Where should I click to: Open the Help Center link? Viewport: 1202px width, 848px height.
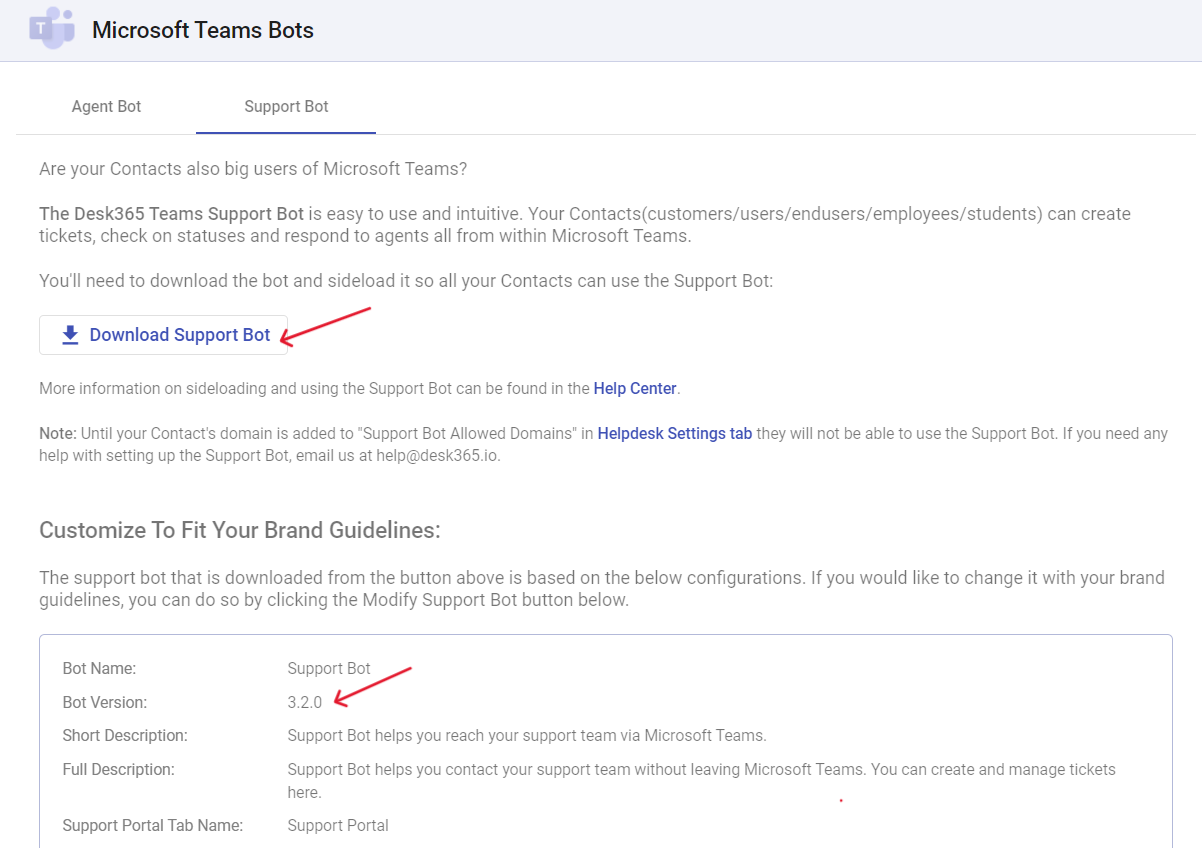click(x=635, y=388)
